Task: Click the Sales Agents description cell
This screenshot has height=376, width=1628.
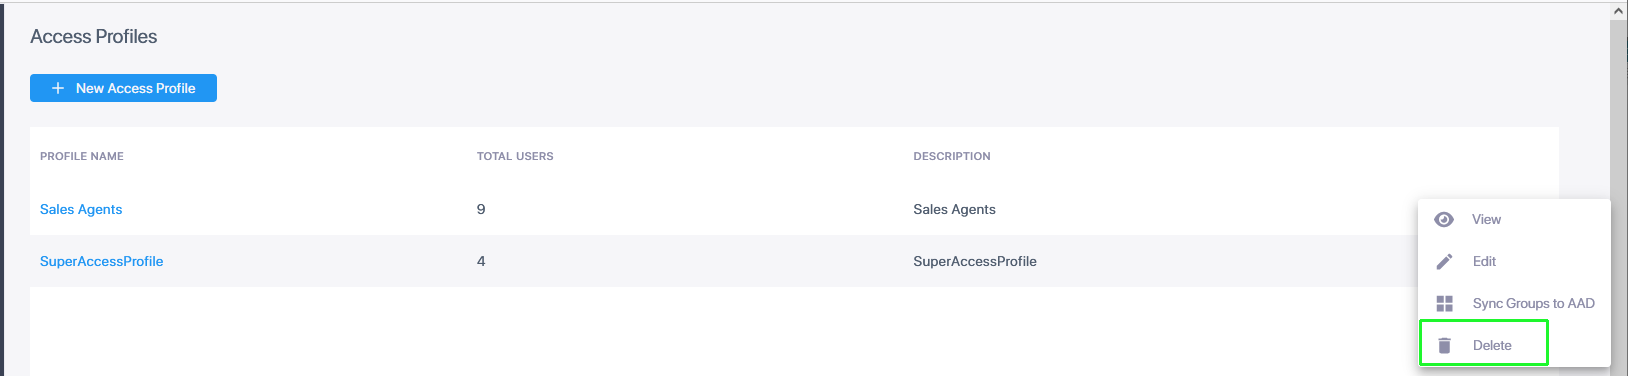Action: click(x=954, y=209)
